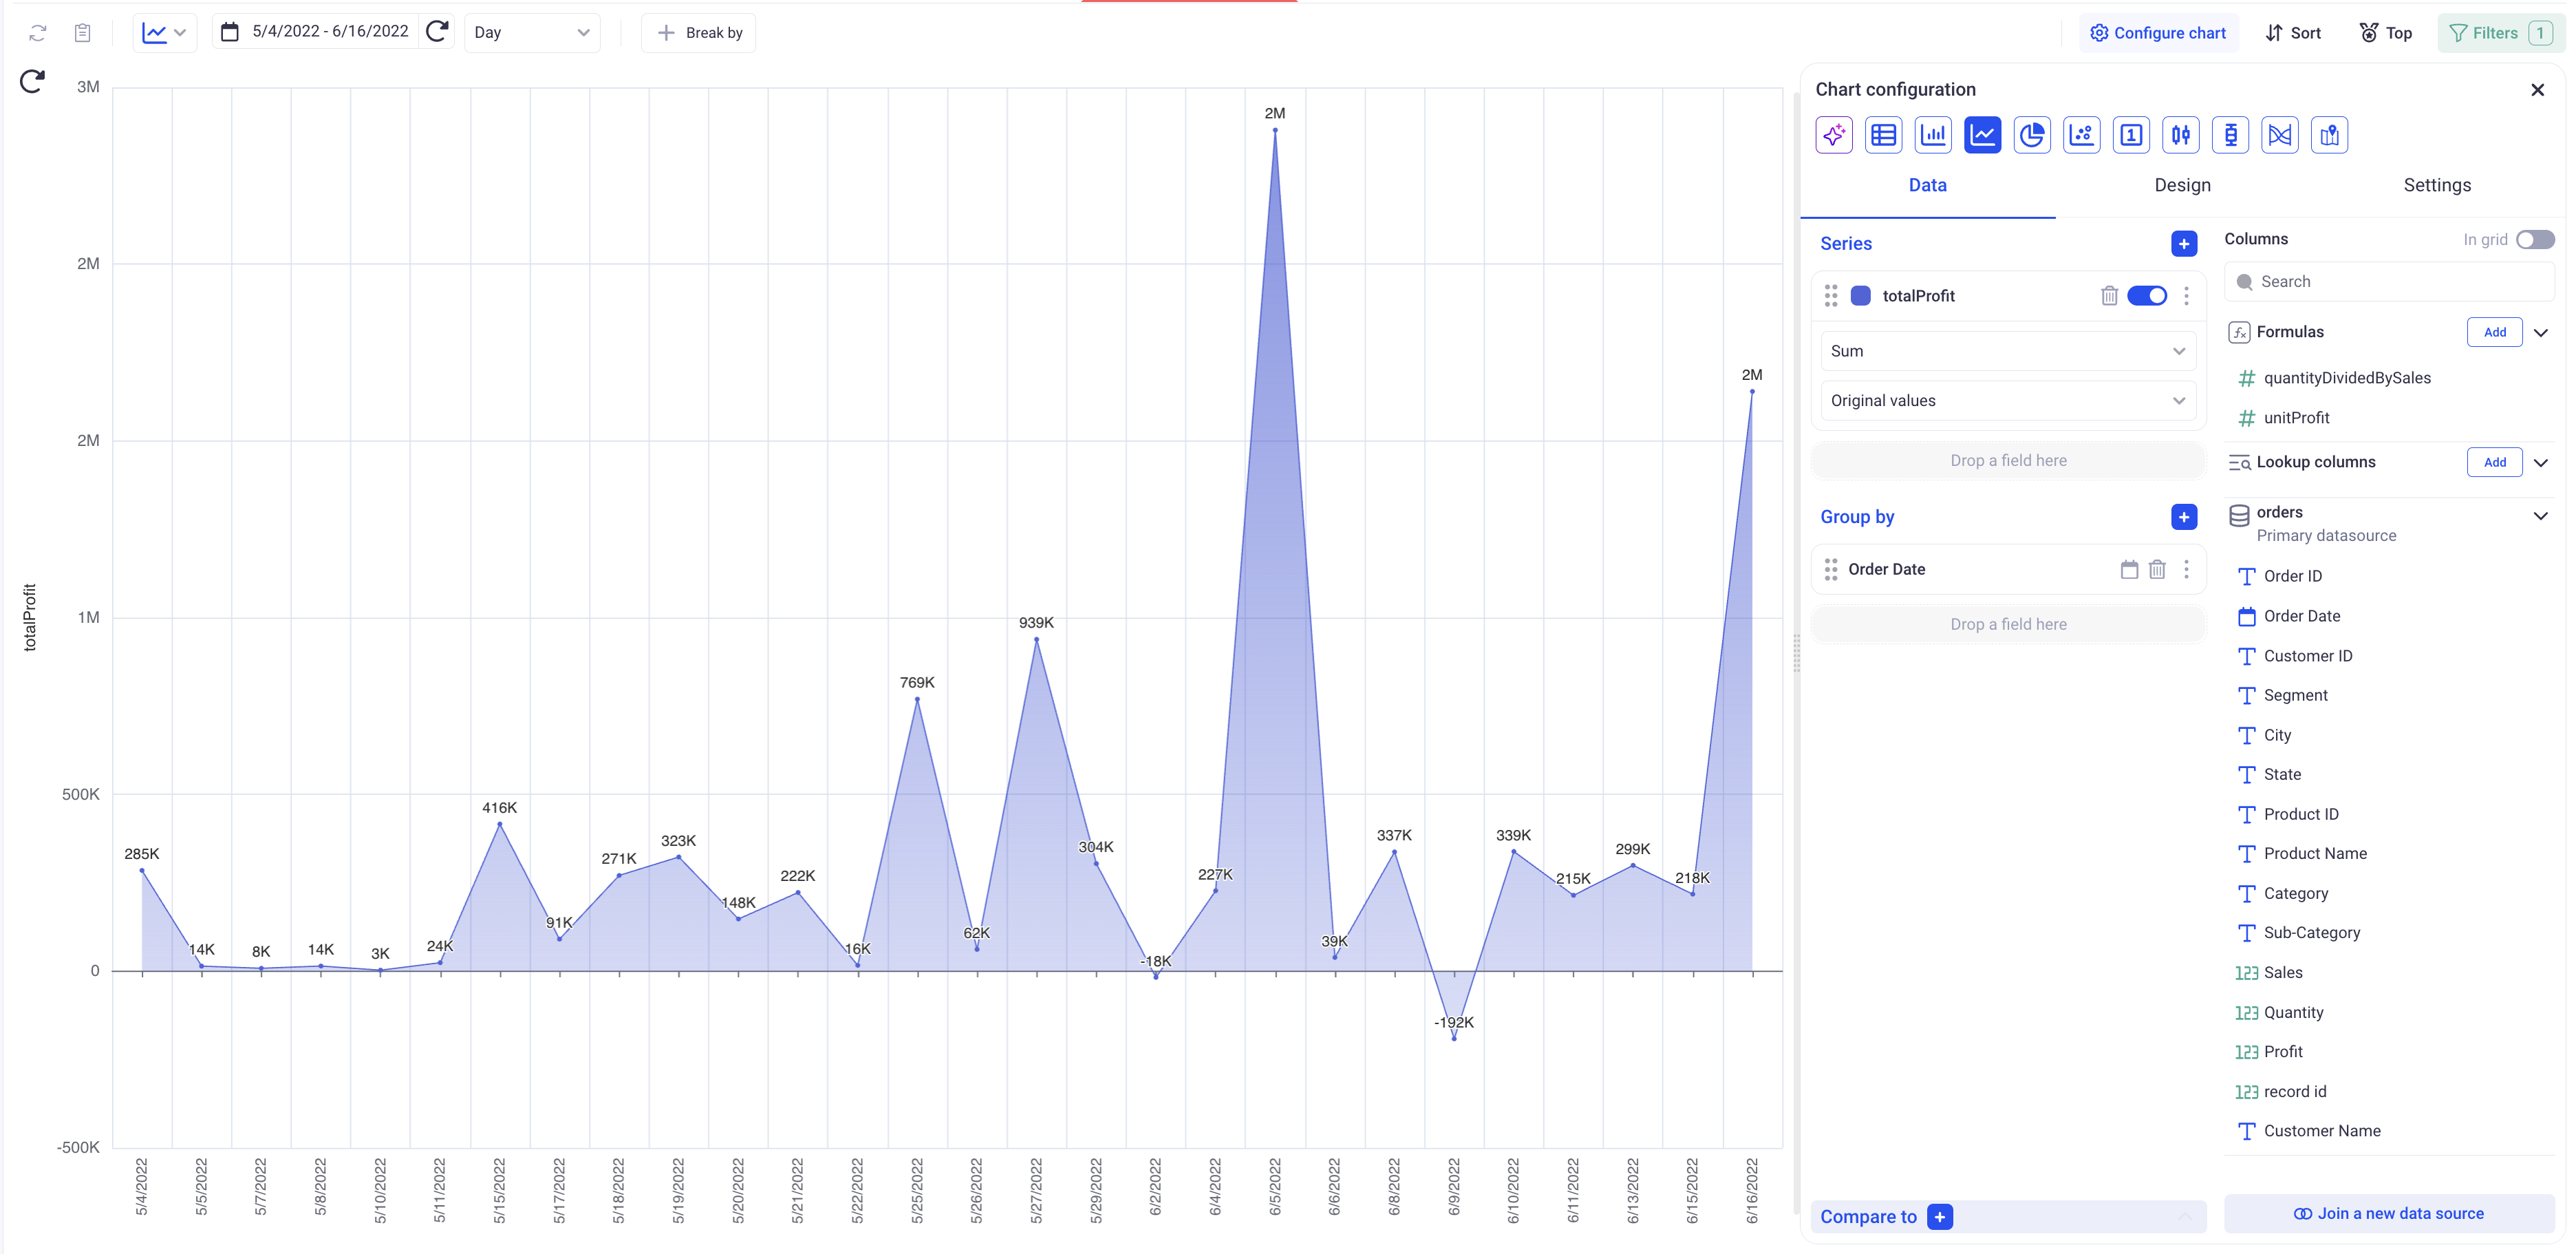This screenshot has width=2576, height=1254.
Task: Click the AI sparkle chart suggestion icon
Action: (1833, 135)
